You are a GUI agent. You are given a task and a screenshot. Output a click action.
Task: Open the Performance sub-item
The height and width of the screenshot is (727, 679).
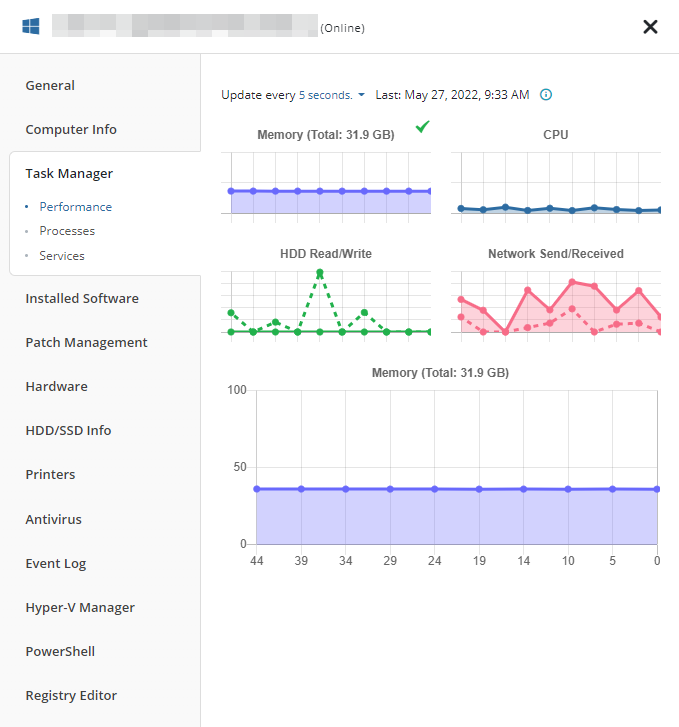click(x=75, y=207)
